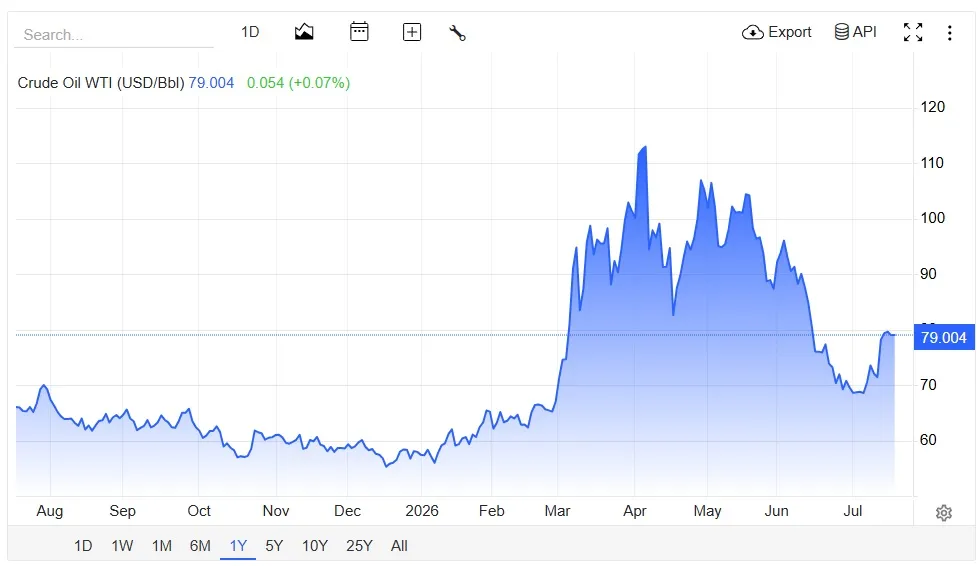Click the 60 y-axis label
Image resolution: width=979 pixels, height=566 pixels.
tap(928, 440)
